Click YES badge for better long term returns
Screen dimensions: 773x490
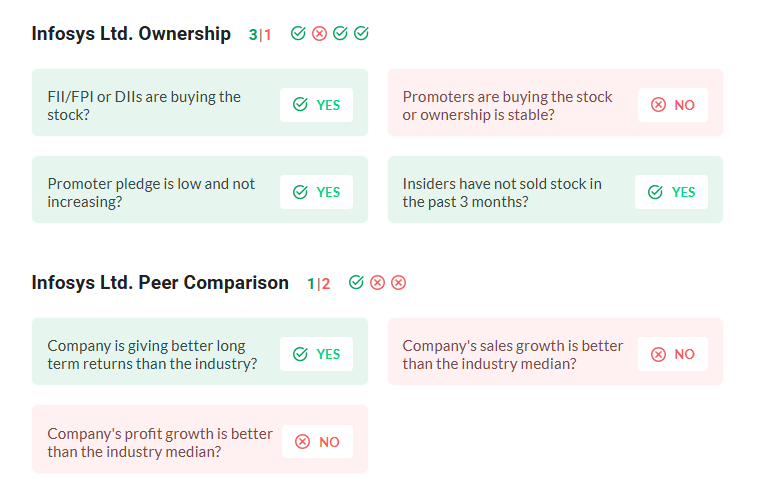(316, 354)
